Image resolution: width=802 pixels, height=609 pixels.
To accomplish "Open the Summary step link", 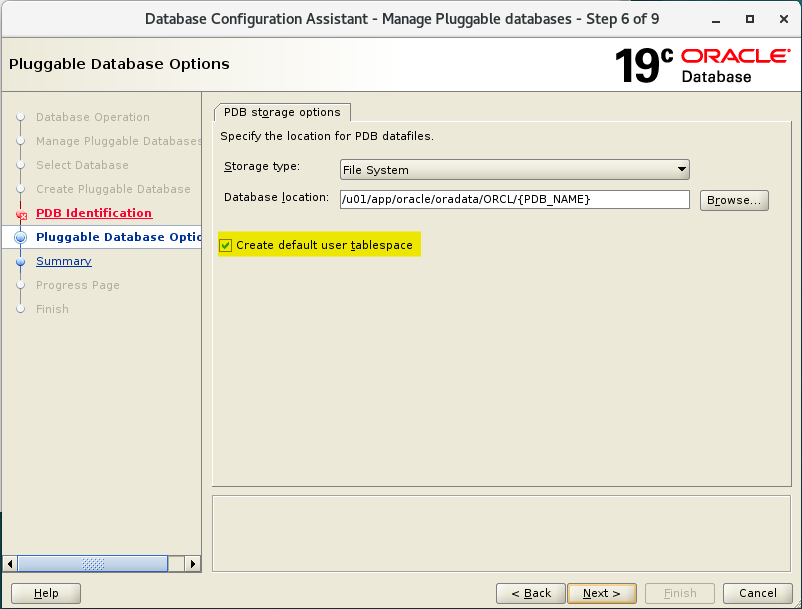I will 64,261.
